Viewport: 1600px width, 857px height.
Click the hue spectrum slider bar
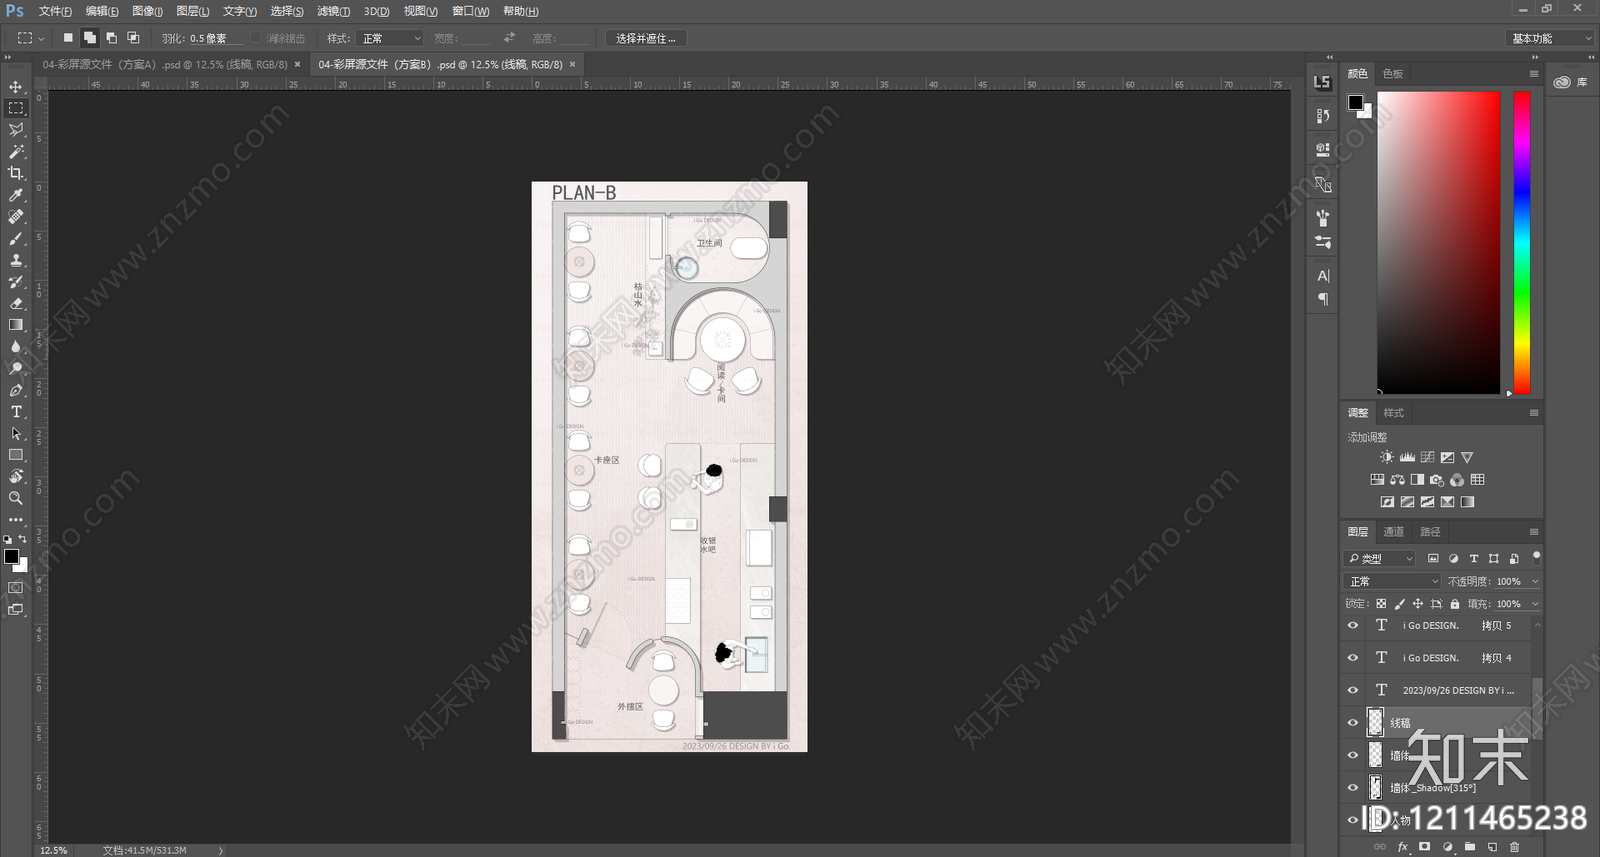pyautogui.click(x=1521, y=243)
